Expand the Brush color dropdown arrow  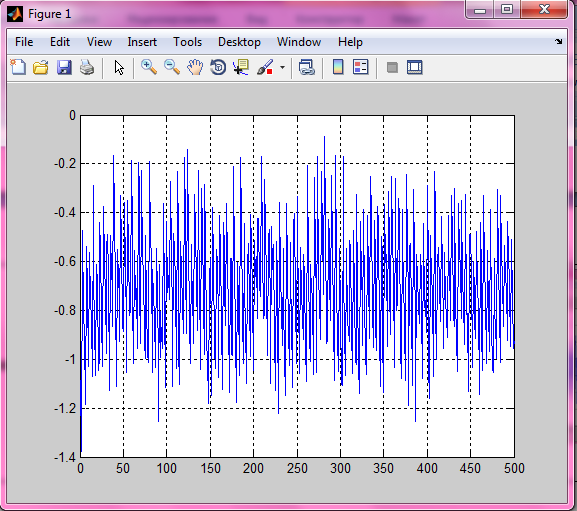tap(282, 68)
